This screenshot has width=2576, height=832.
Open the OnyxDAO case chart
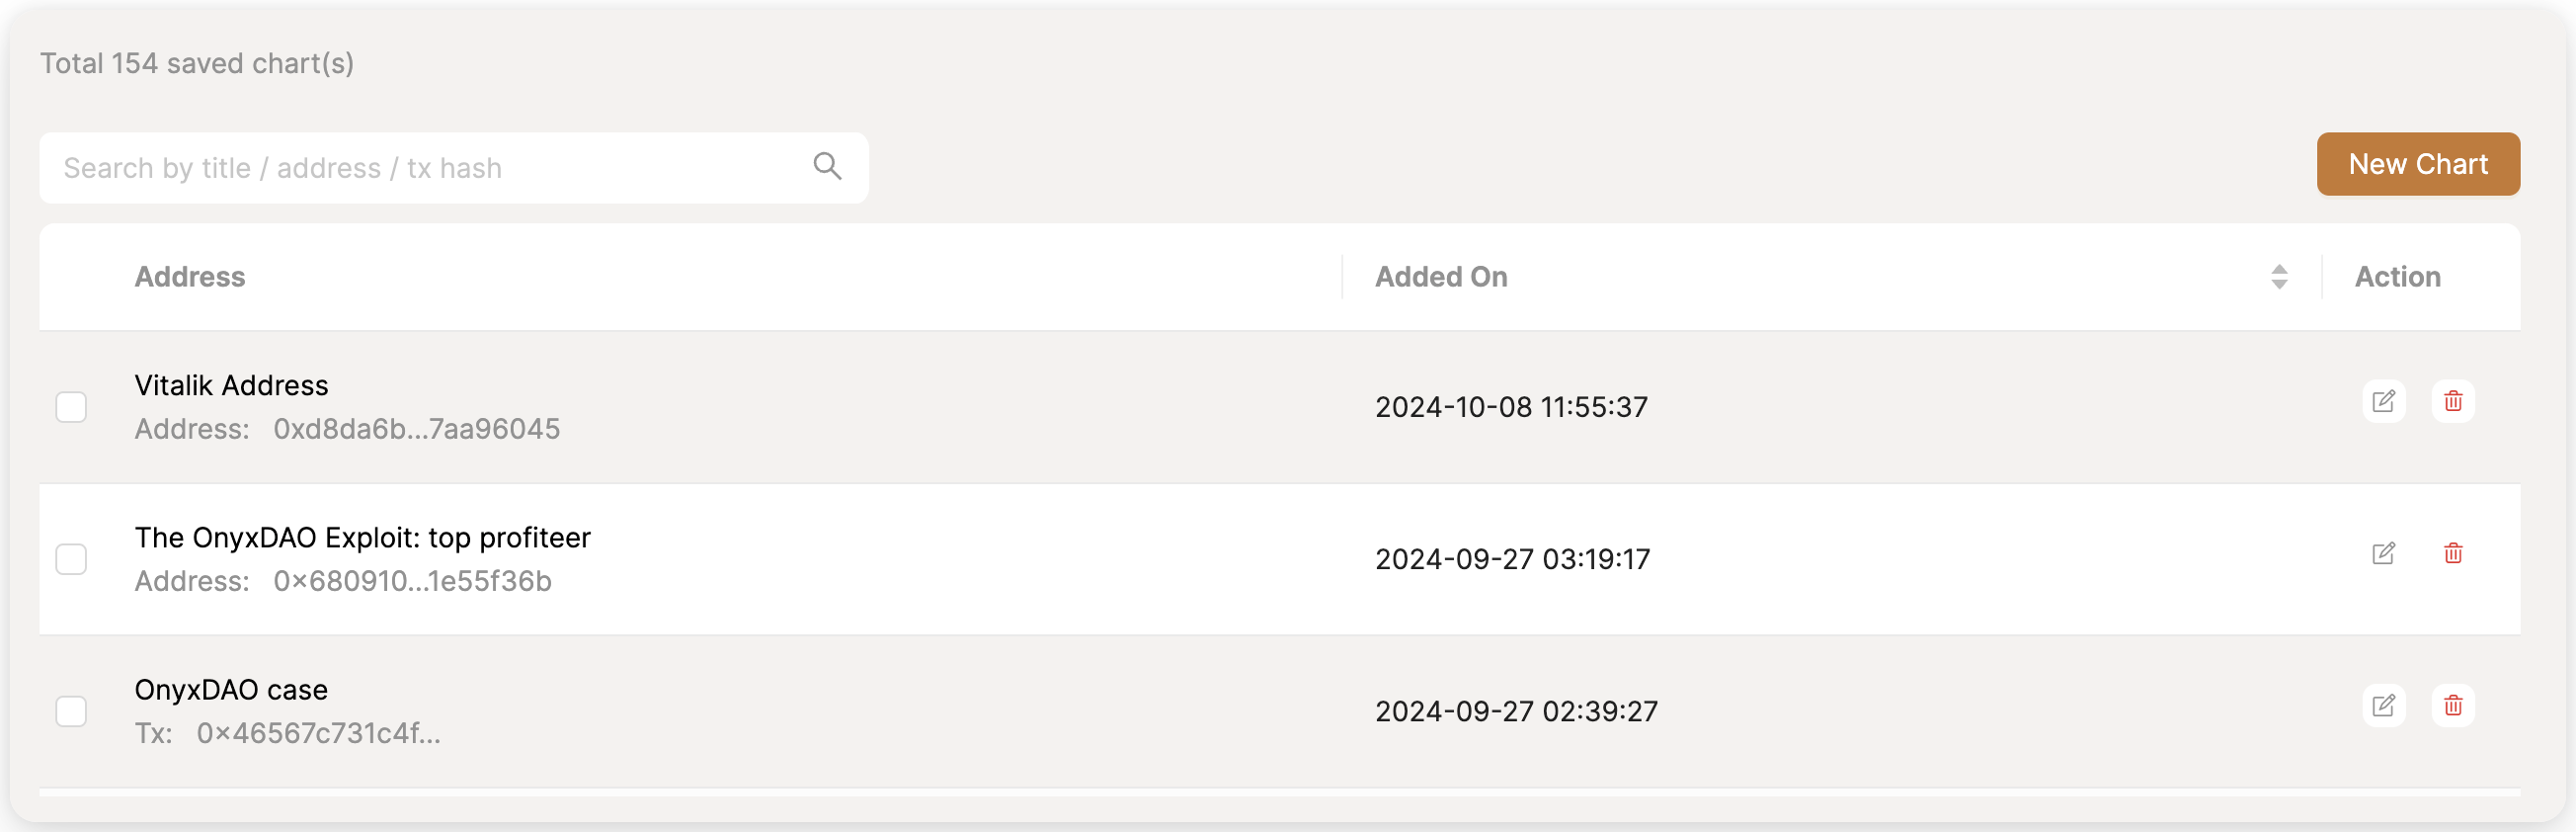click(231, 689)
